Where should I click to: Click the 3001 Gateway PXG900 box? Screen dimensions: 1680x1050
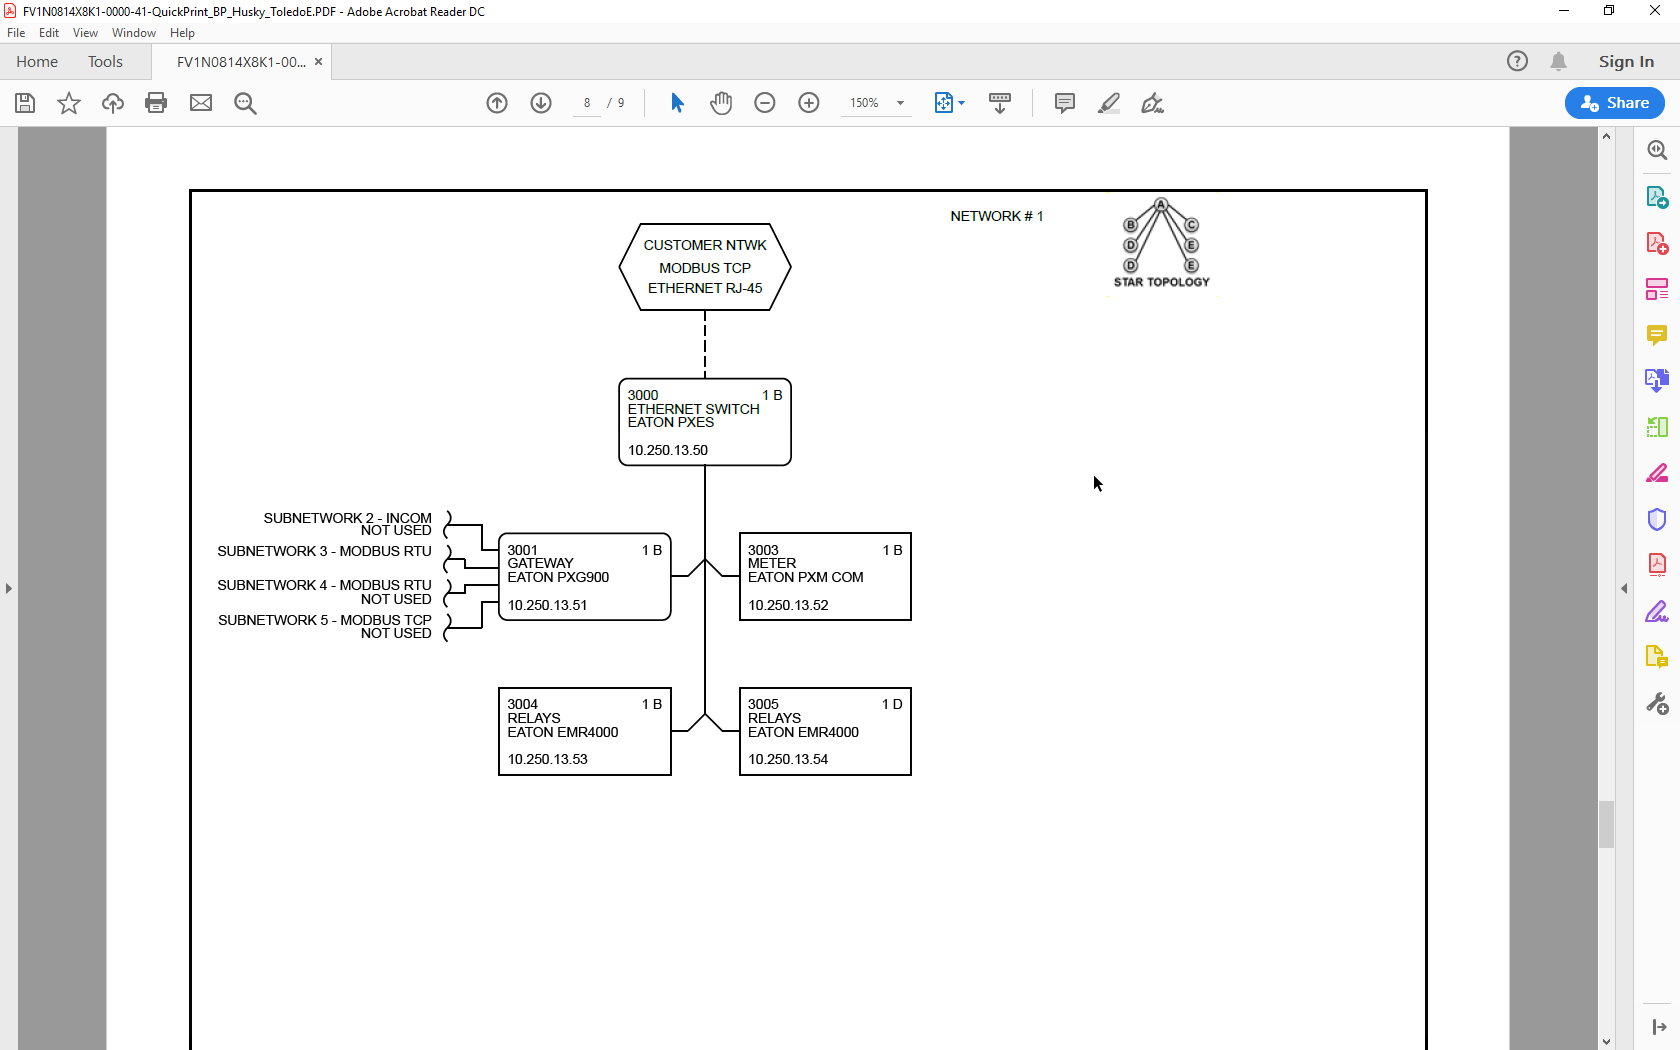coord(585,577)
